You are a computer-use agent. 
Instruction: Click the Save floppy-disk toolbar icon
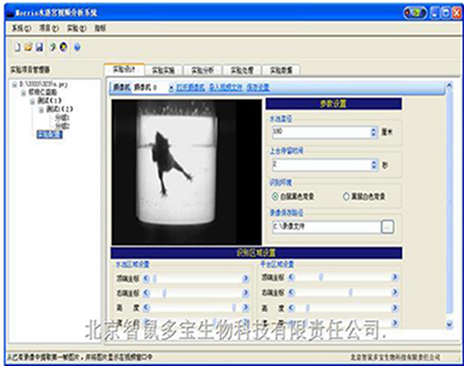(x=39, y=47)
